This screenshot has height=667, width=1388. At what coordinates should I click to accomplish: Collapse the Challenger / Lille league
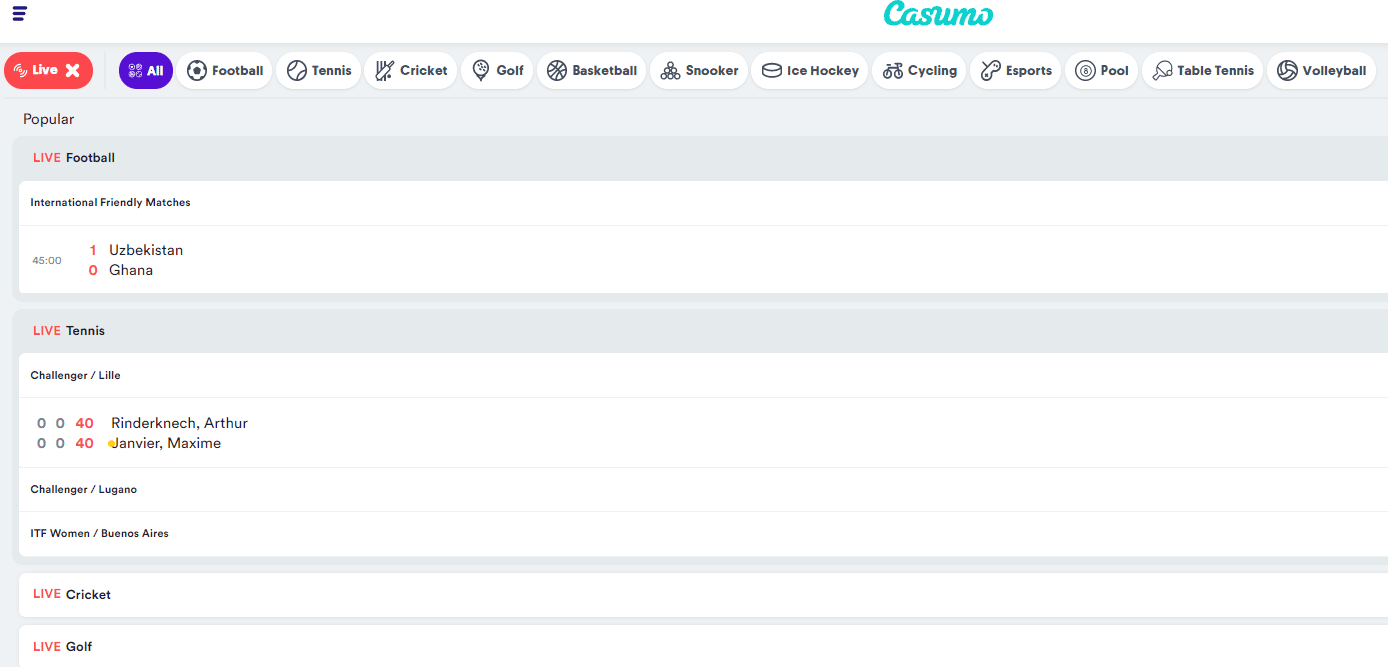(x=75, y=376)
